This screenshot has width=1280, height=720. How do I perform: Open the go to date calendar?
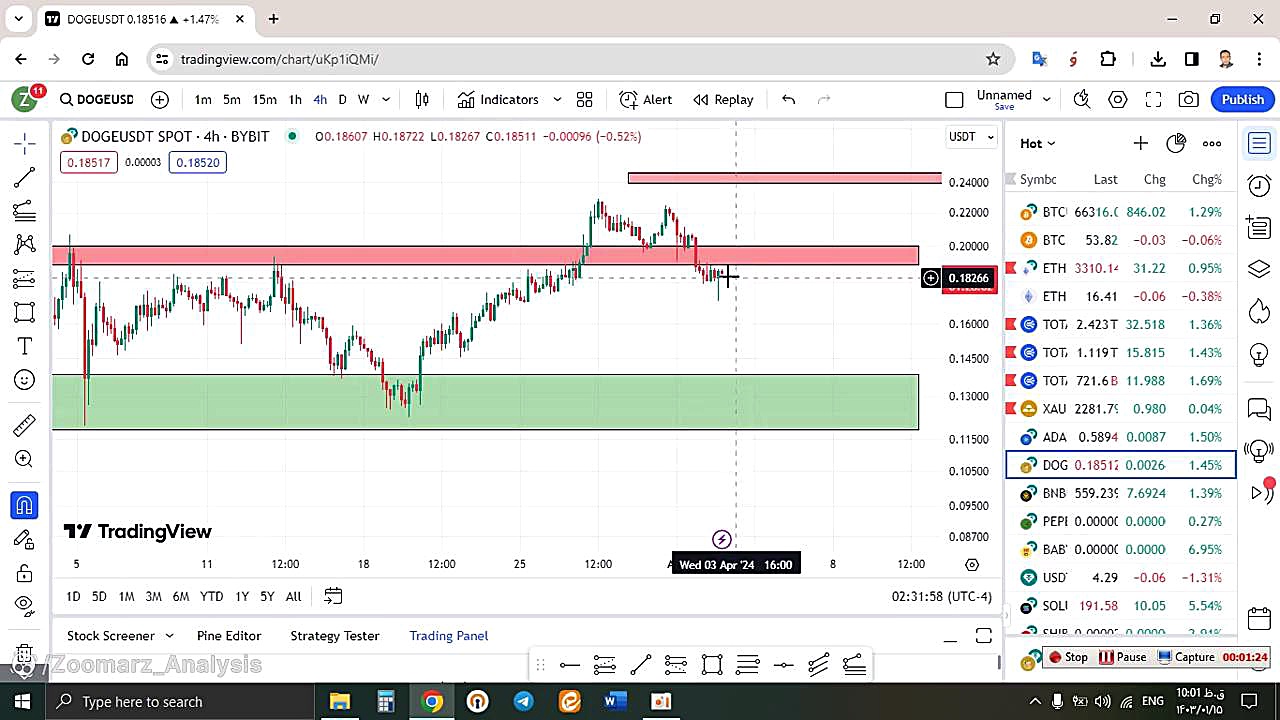click(333, 596)
